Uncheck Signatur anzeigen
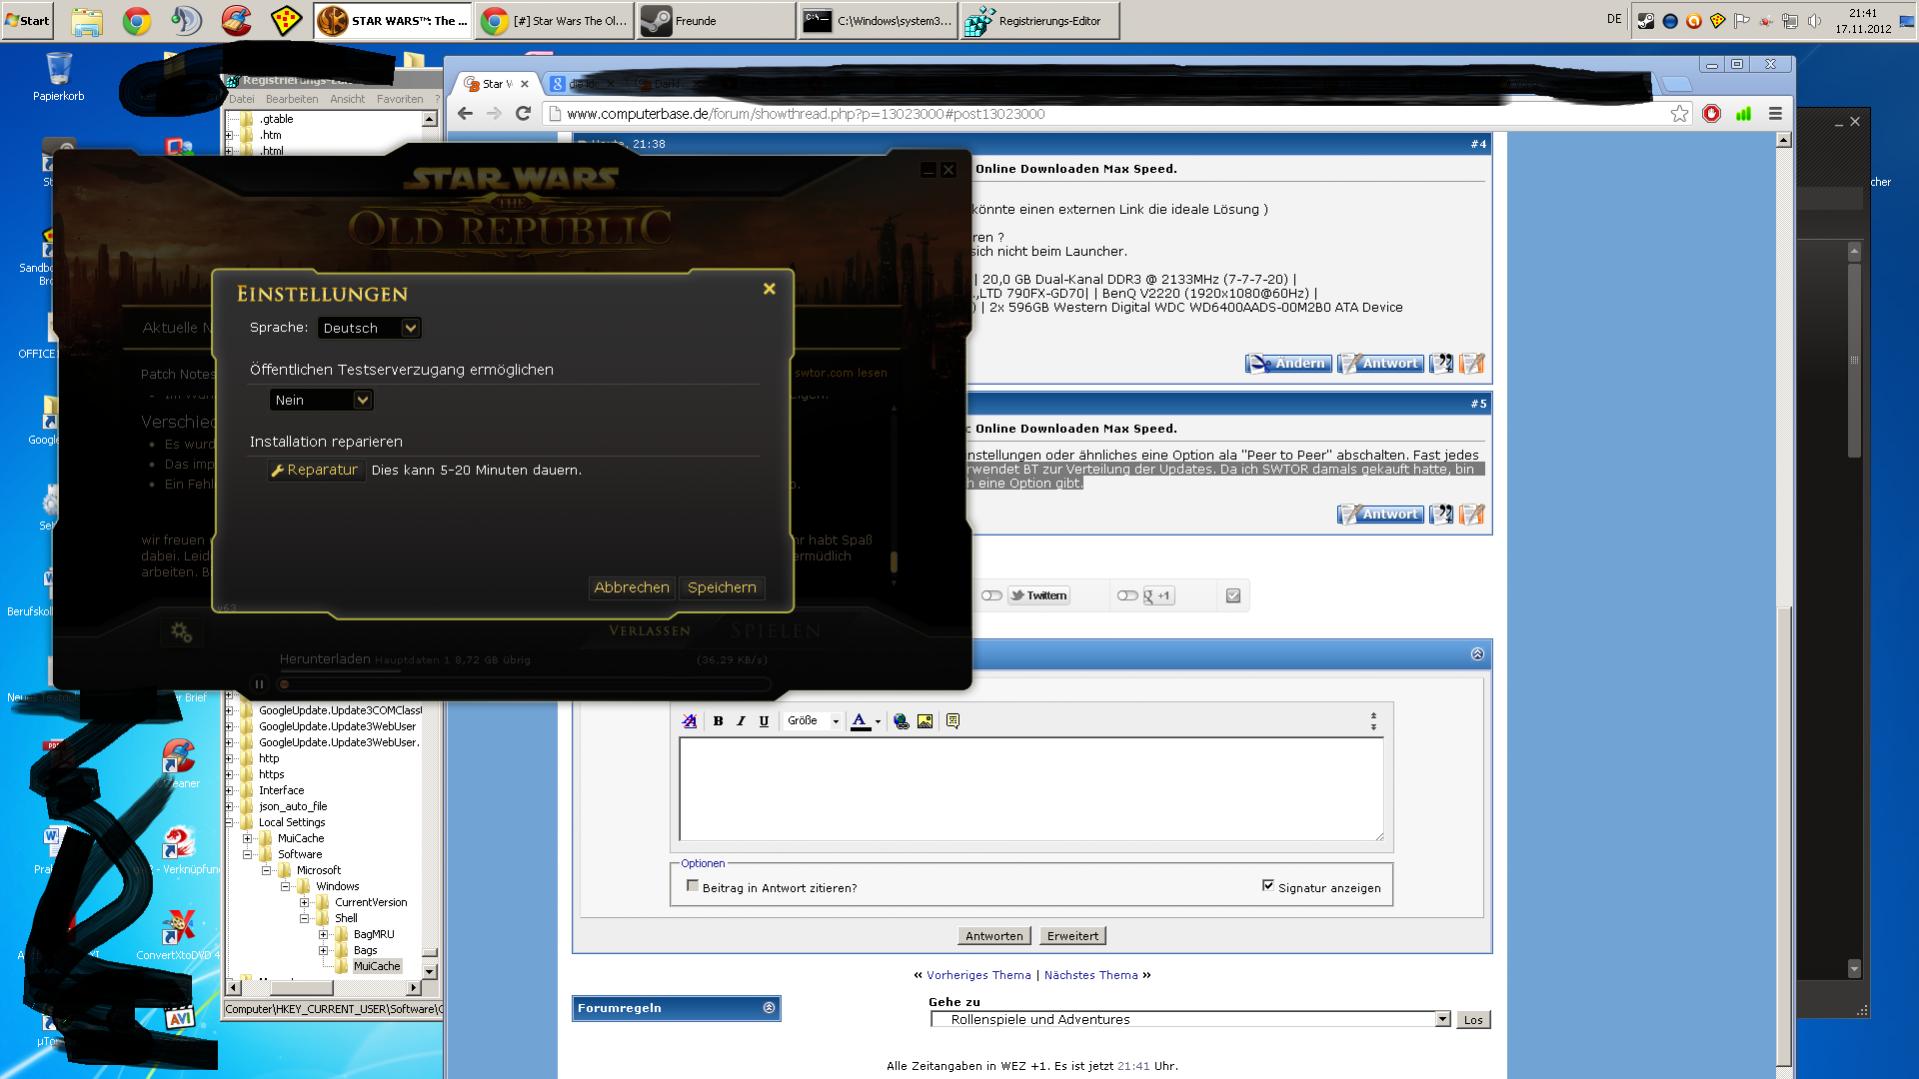 pos(1268,886)
